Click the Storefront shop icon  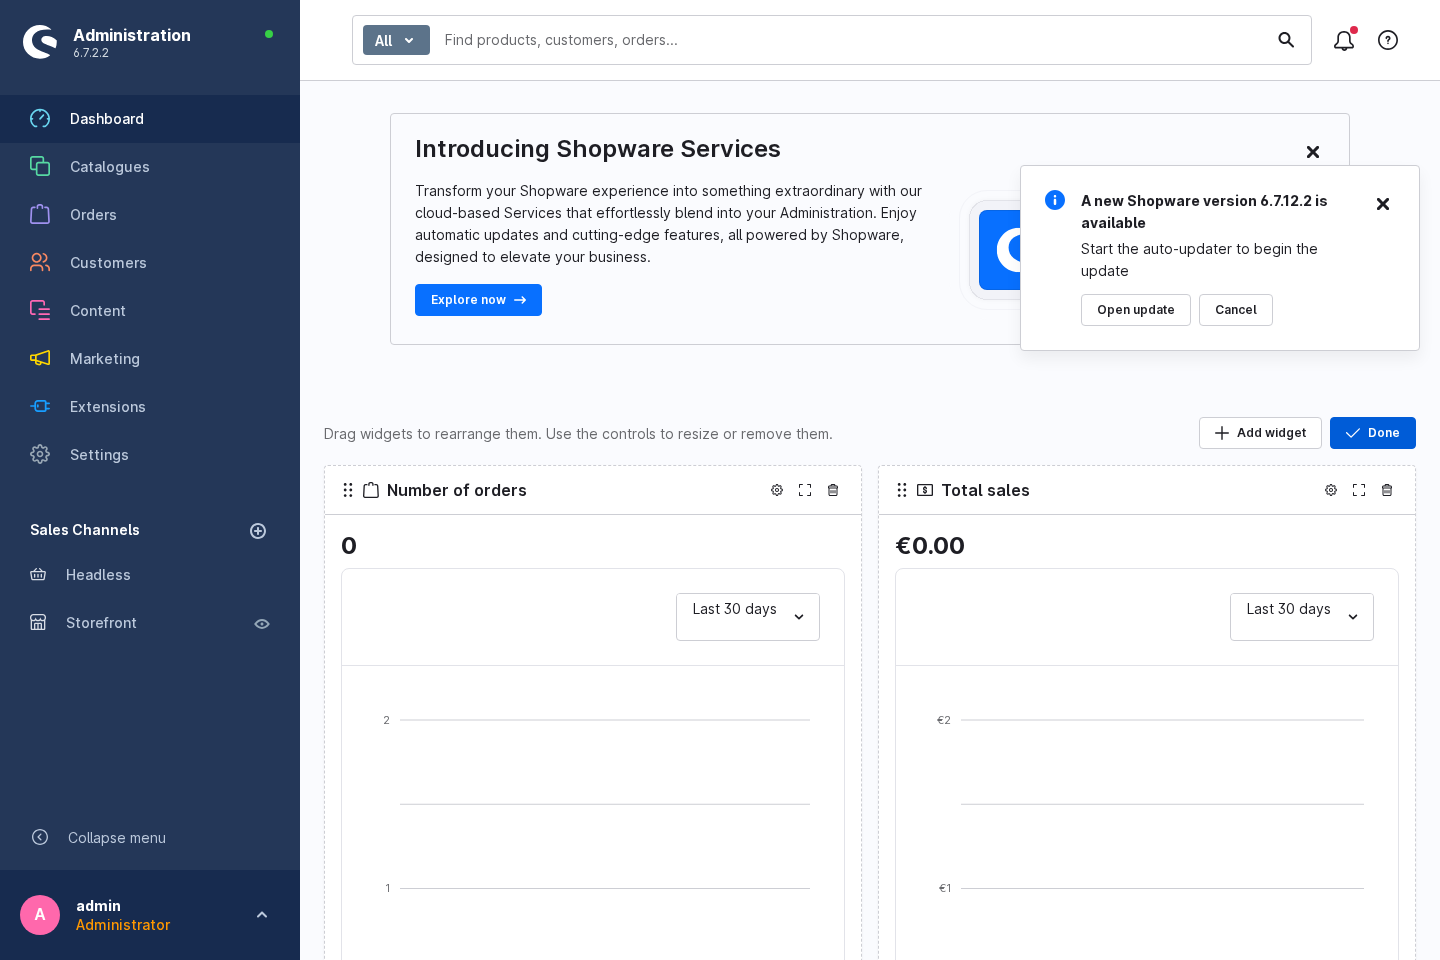coord(38,623)
